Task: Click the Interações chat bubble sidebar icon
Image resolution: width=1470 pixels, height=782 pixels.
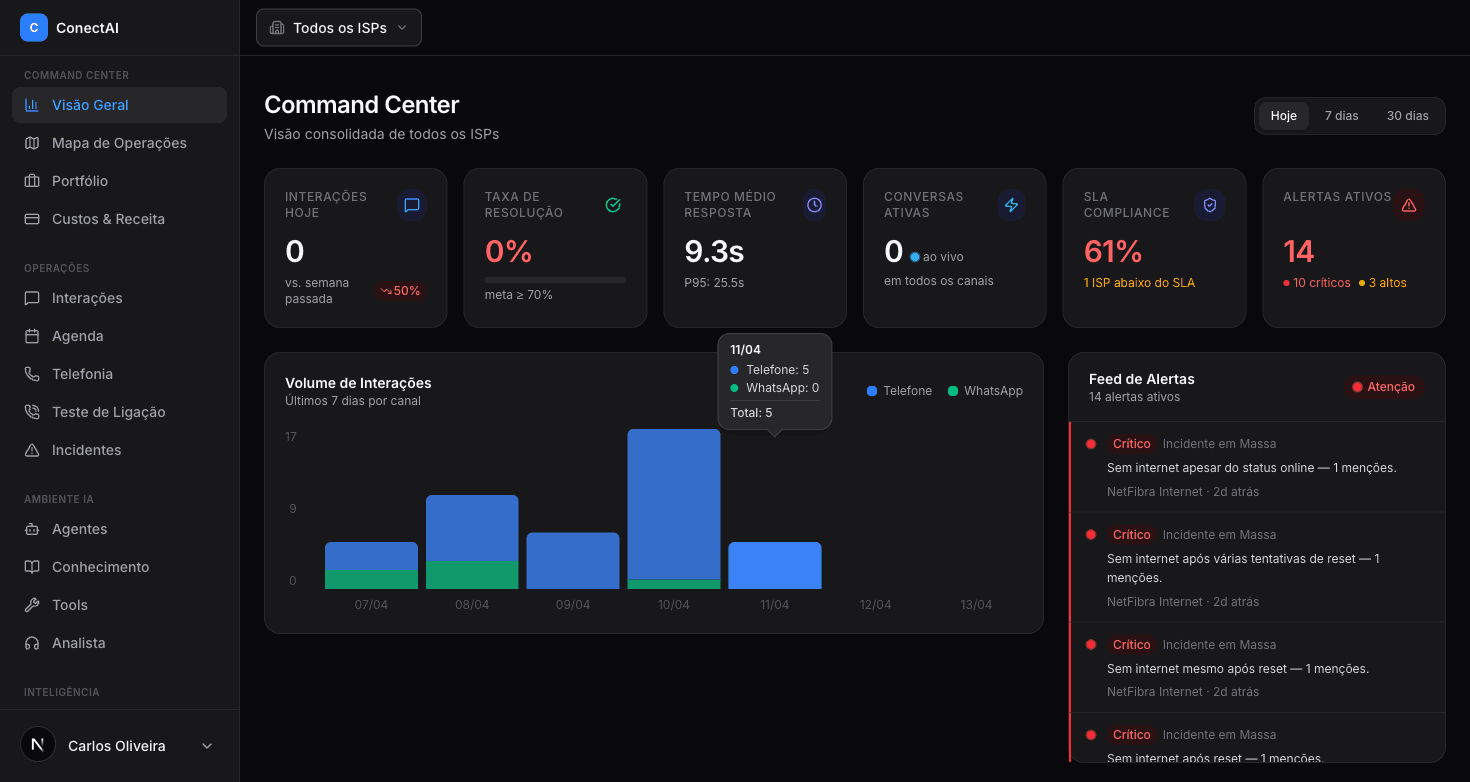Action: click(x=32, y=298)
